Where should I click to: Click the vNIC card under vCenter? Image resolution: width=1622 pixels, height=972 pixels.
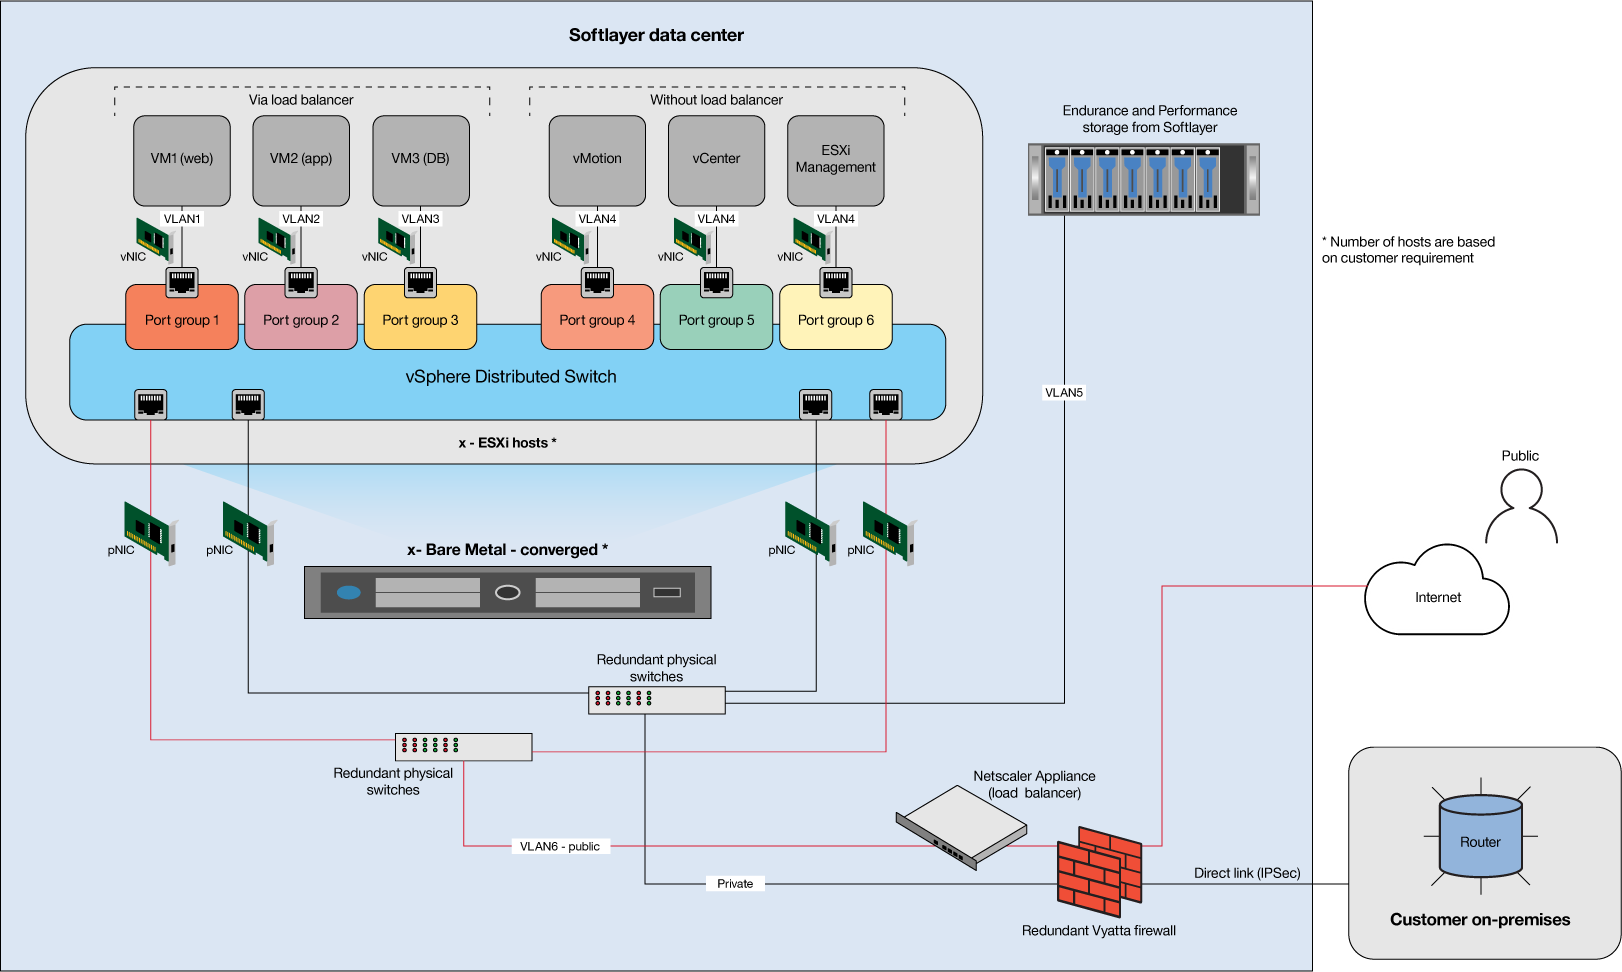pyautogui.click(x=691, y=239)
